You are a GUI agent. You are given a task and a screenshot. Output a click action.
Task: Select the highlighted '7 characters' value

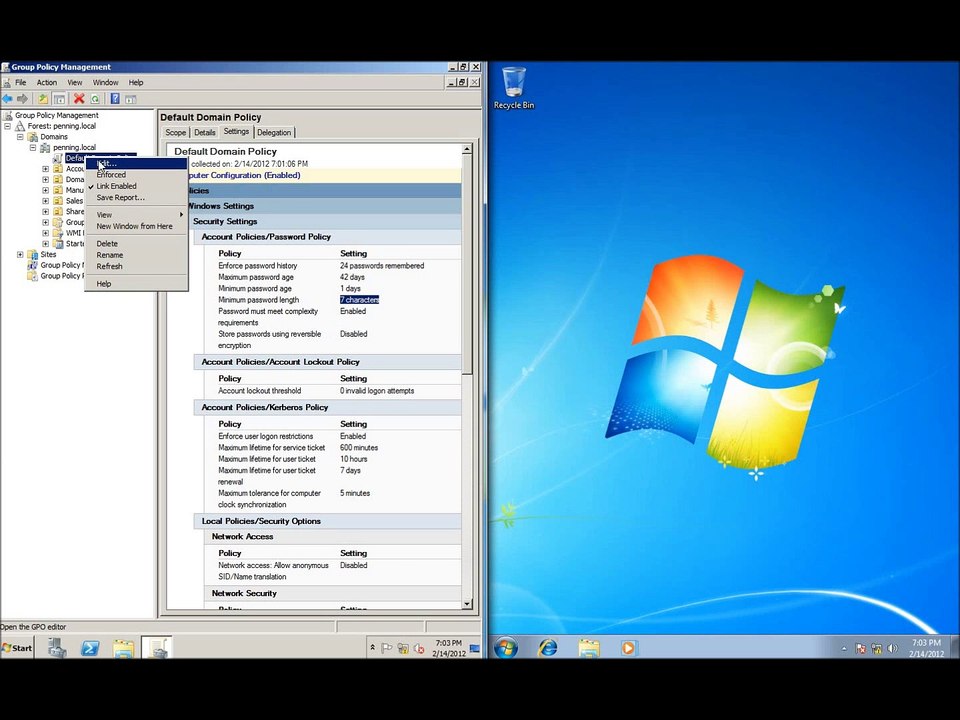coord(359,300)
